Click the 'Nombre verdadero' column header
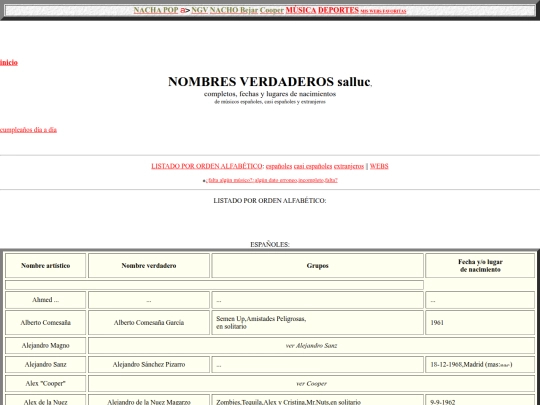The width and height of the screenshot is (540, 405). point(149,266)
